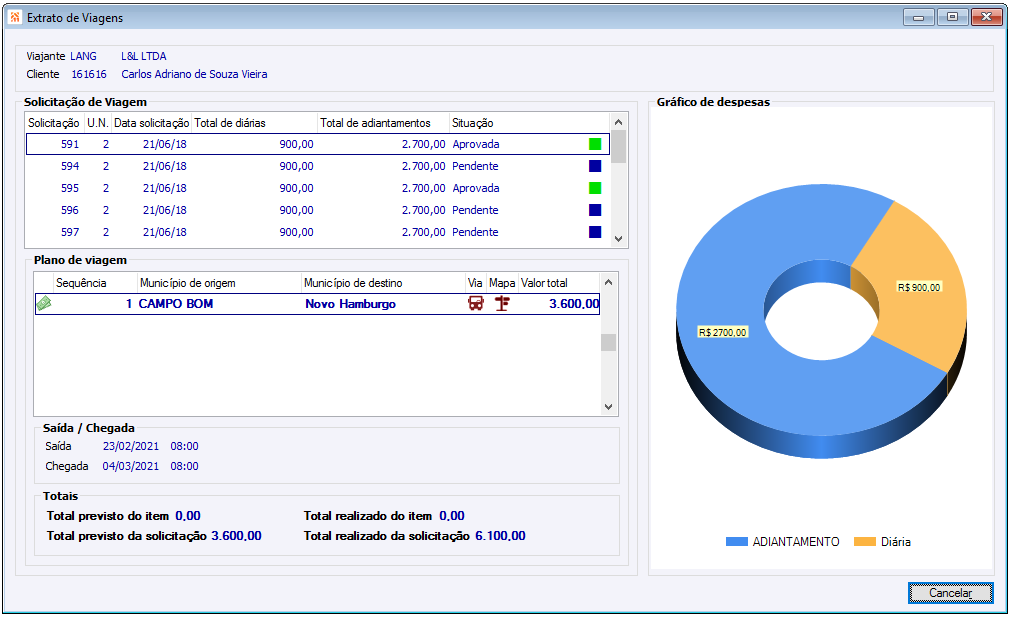
Task: Click the bus icon in Via column
Action: (x=476, y=304)
